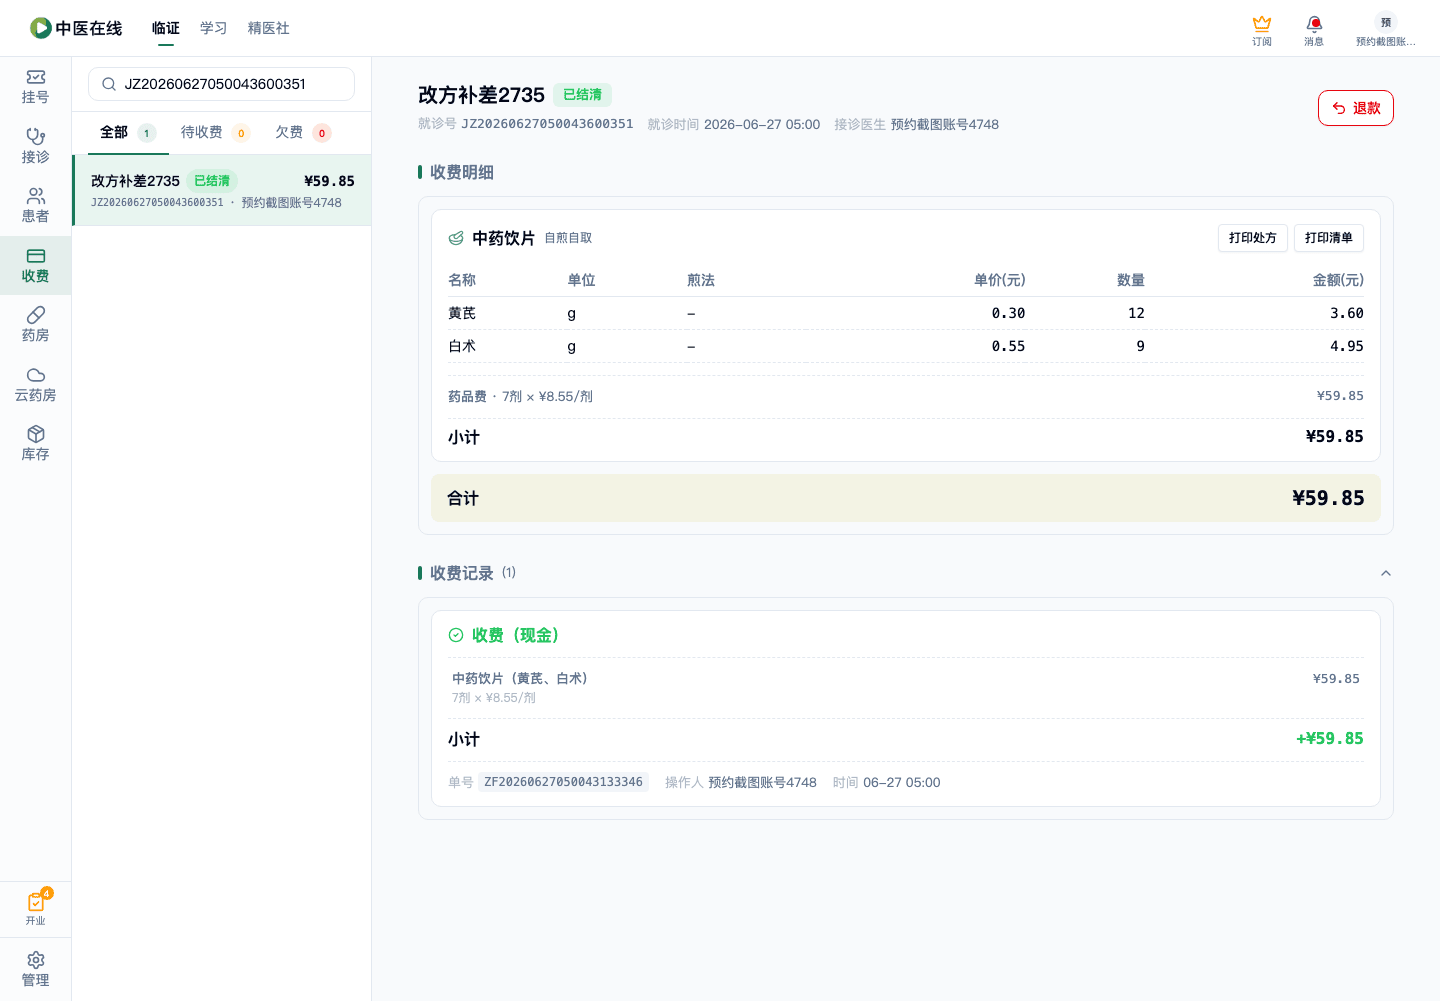Select the 改方补差2735 list entry
Screen dimensions: 1440x1001
coord(222,190)
